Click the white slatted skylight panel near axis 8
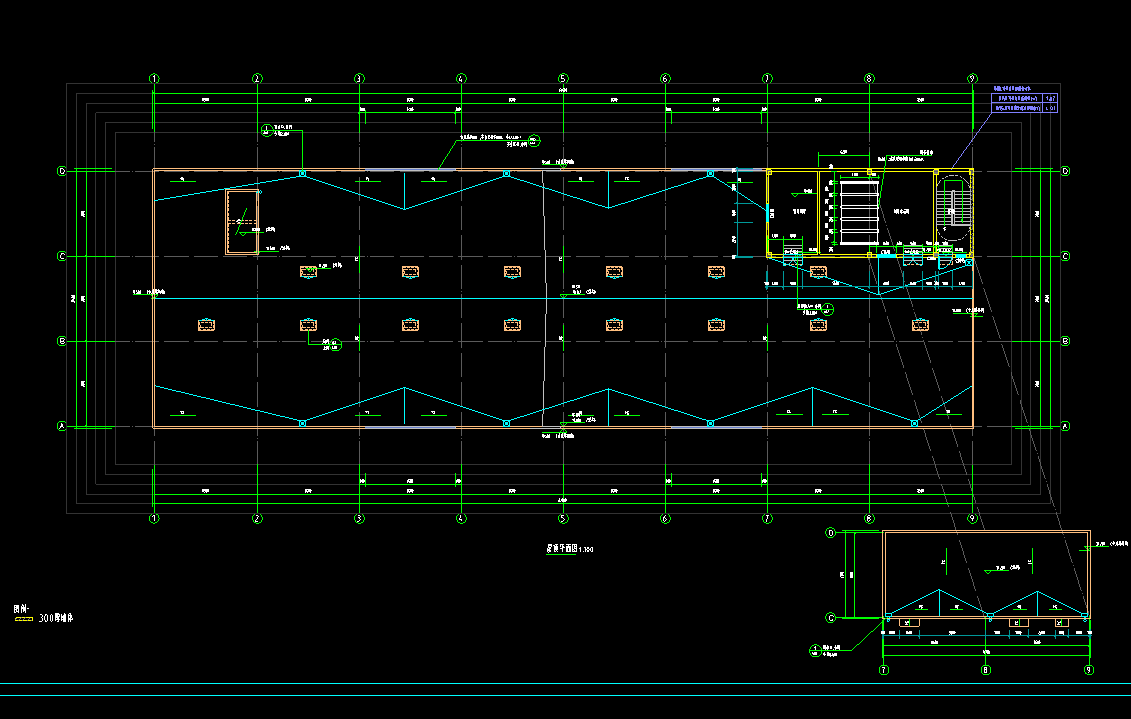The image size is (1131, 719). pos(858,212)
